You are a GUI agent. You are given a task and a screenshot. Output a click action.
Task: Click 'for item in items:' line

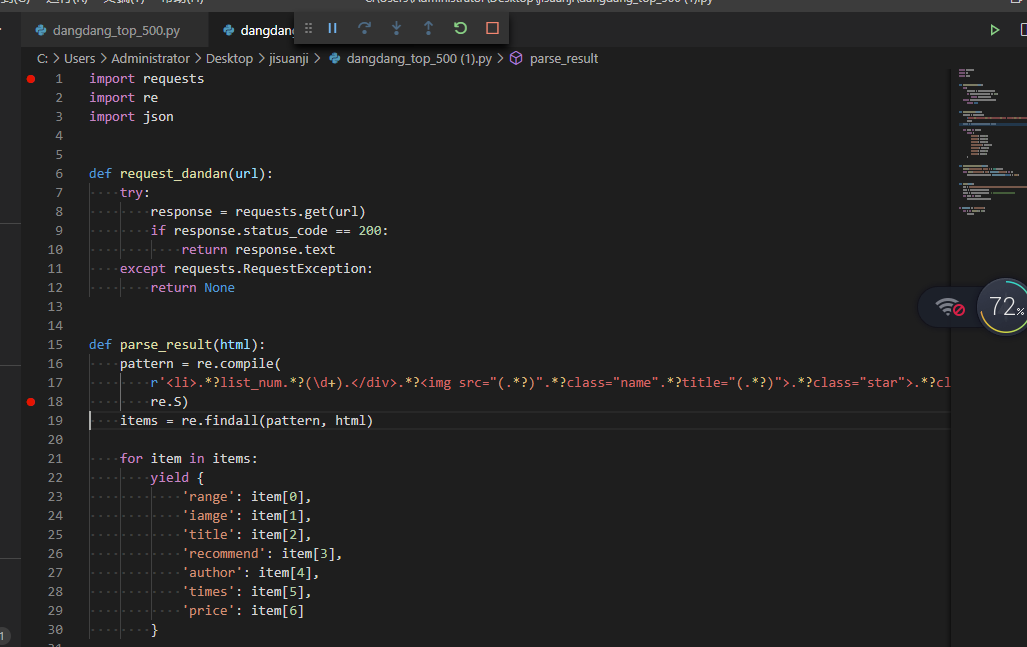pyautogui.click(x=189, y=458)
